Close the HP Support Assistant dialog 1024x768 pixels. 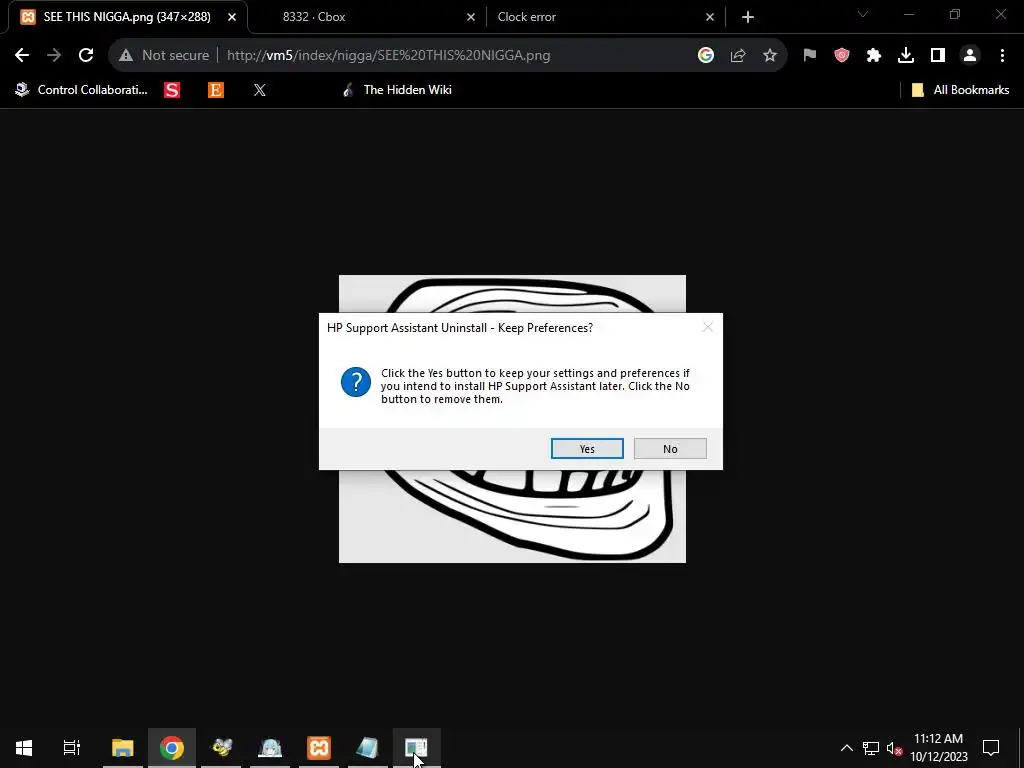707,327
